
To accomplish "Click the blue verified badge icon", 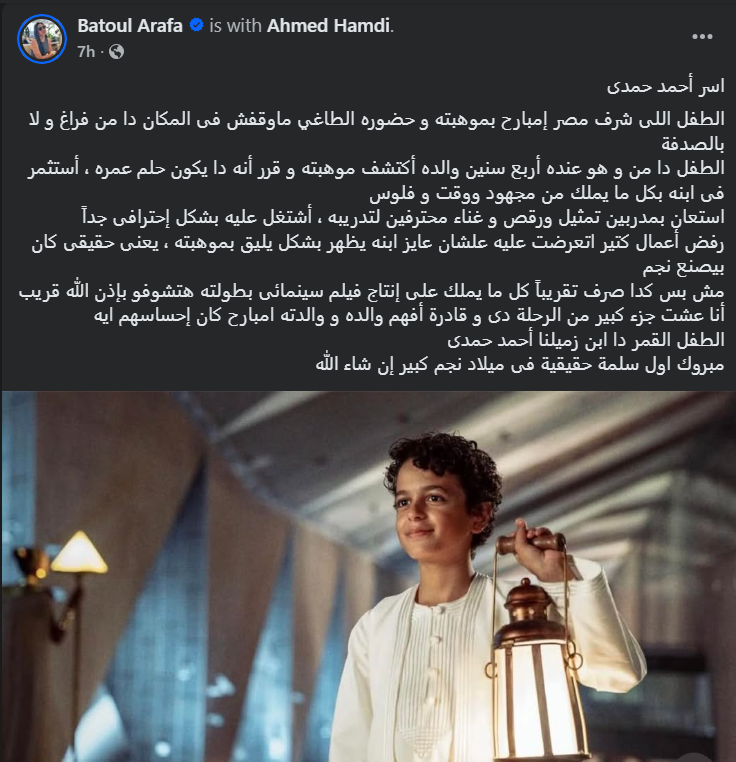I will pyautogui.click(x=196, y=25).
